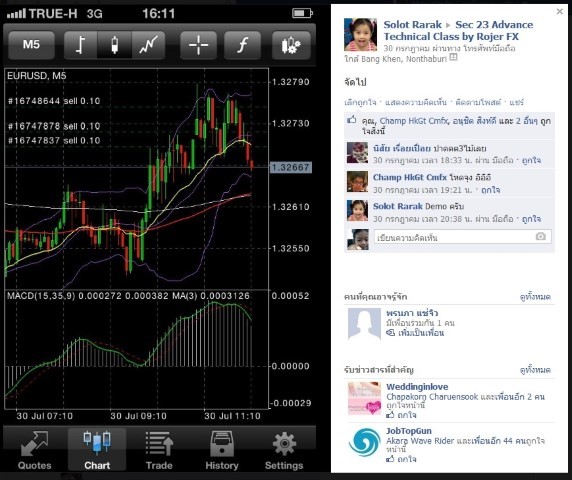Open the M5 timeframe selector

click(31, 45)
